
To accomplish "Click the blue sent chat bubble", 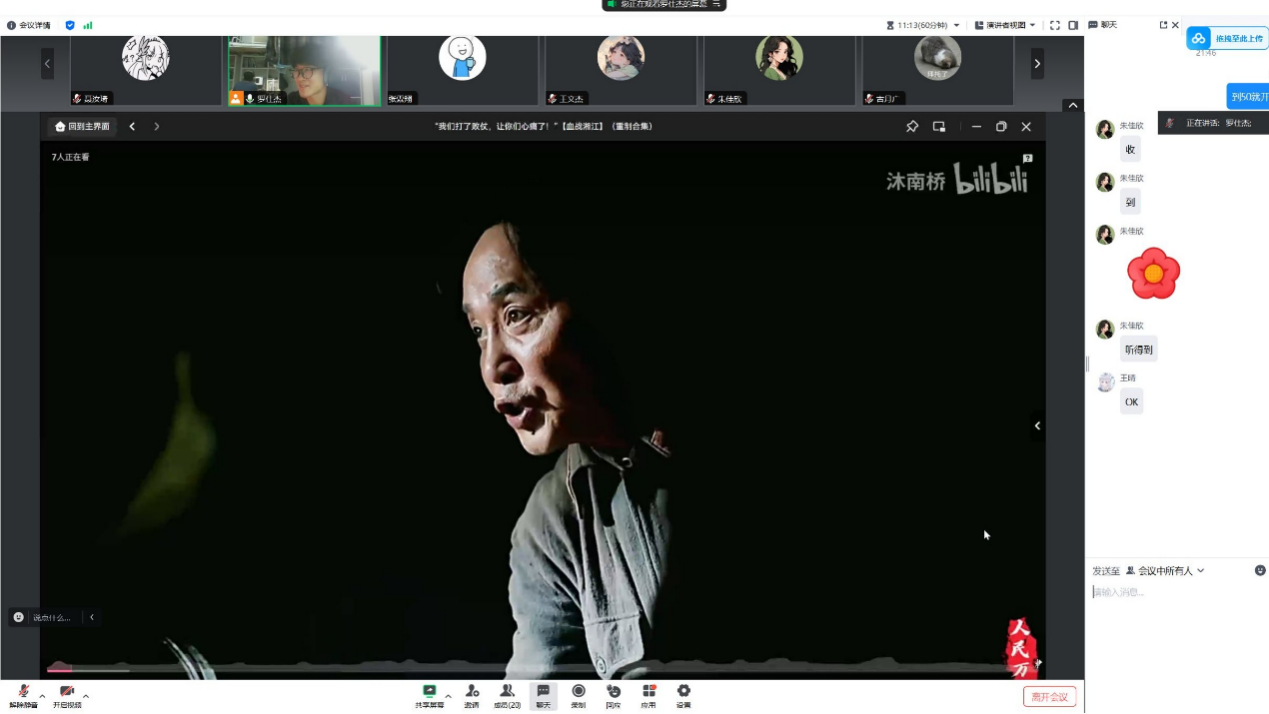I will pos(1248,97).
